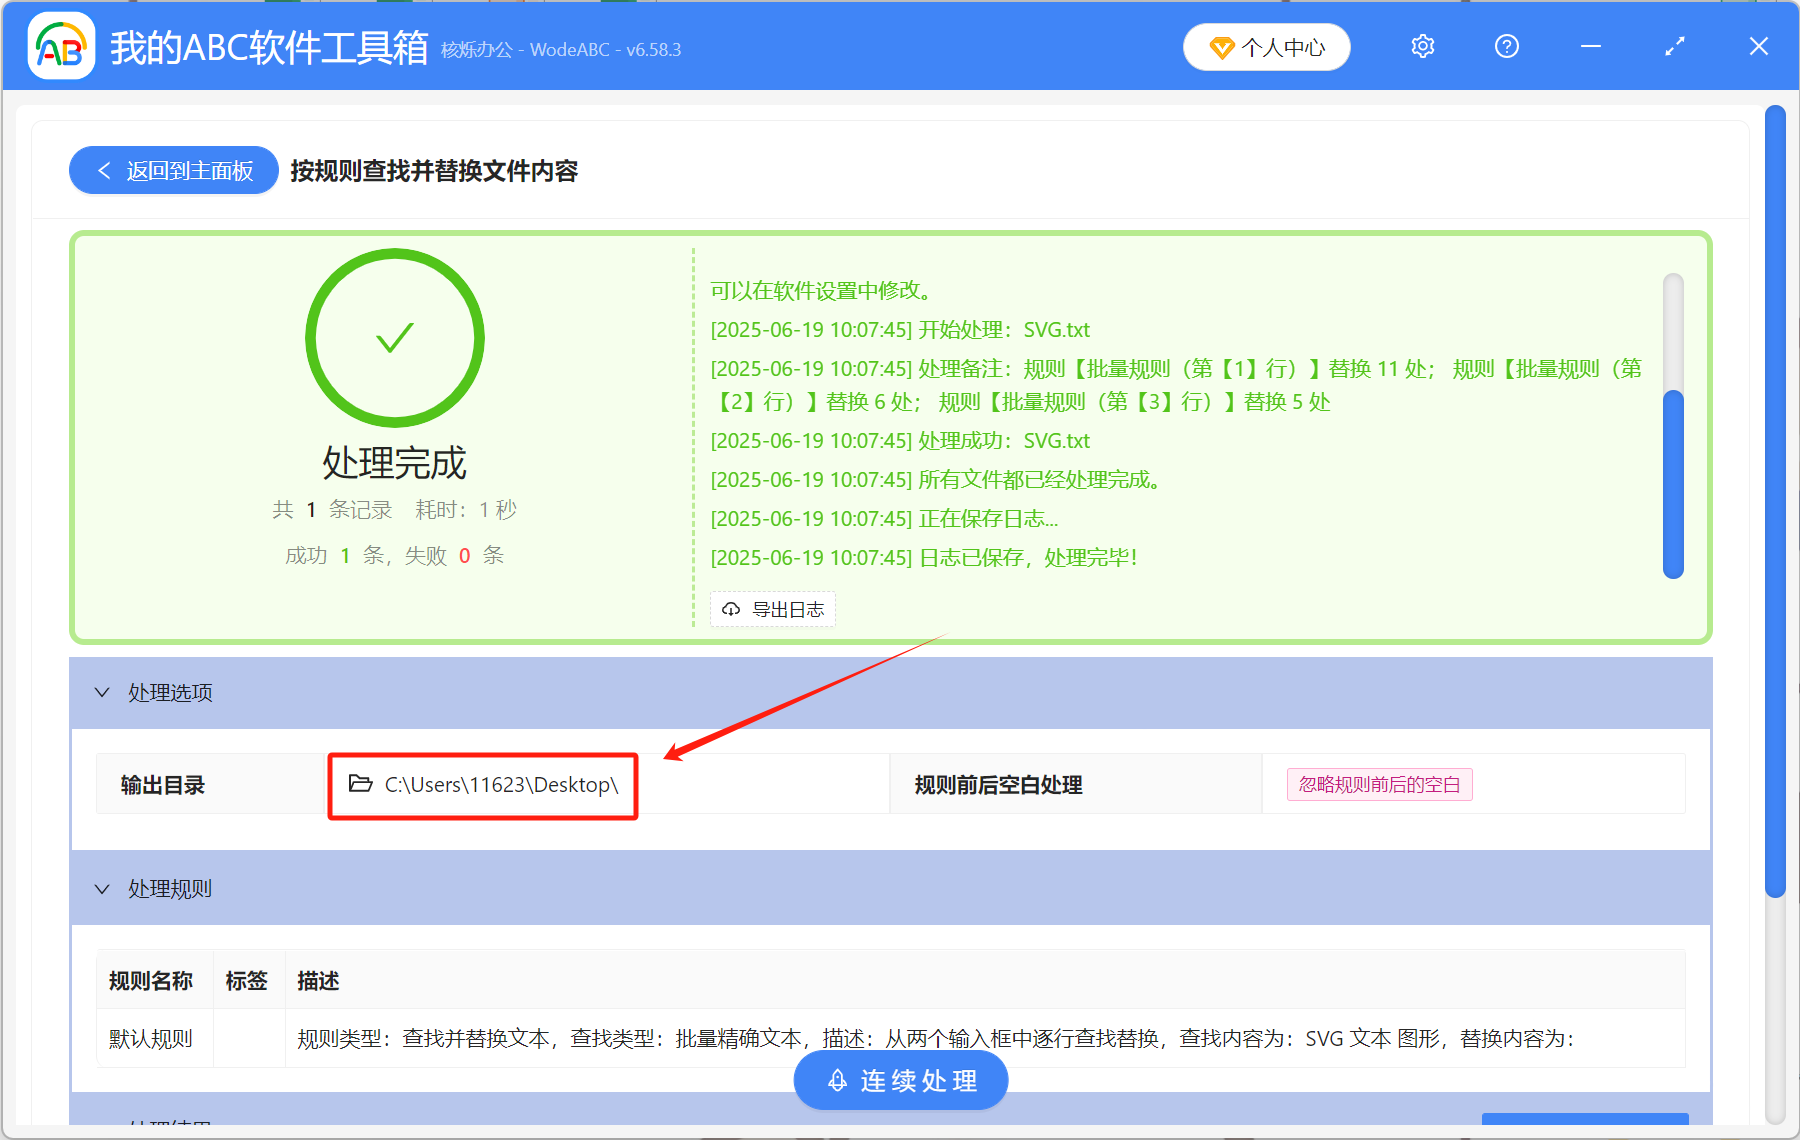1800x1140 pixels.
Task: Click the 返回到主面板 button
Action: [x=172, y=170]
